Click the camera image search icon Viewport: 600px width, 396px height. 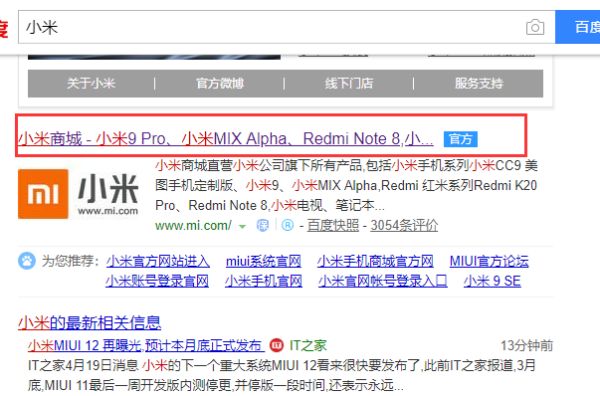(535, 27)
